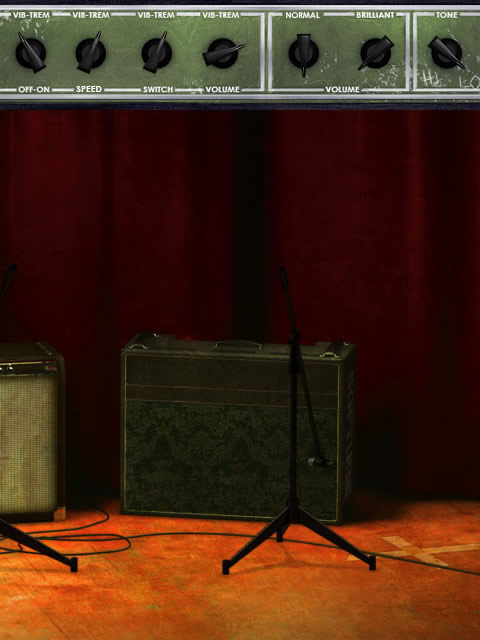Image resolution: width=480 pixels, height=640 pixels.
Task: Flip the VIB-TREM SWITCH knob
Action: tap(156, 53)
